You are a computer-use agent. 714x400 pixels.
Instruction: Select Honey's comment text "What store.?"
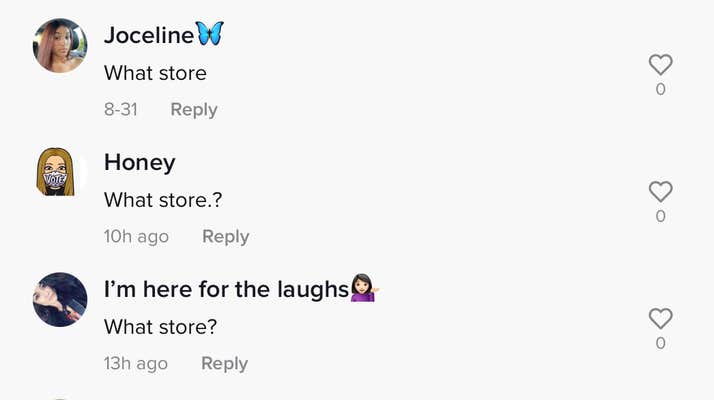(x=163, y=200)
